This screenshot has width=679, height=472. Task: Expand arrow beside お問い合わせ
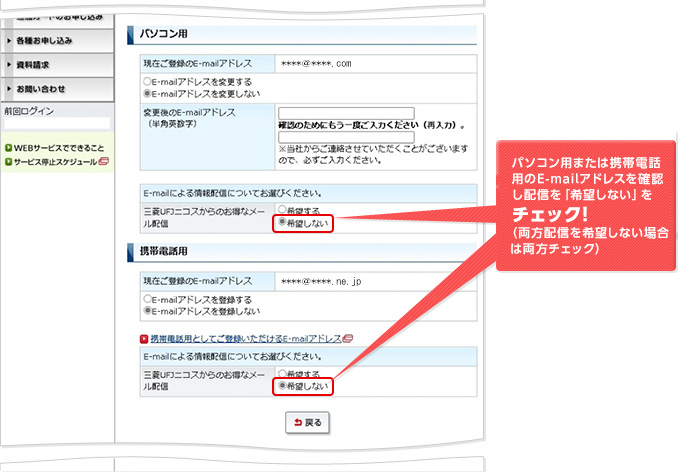pos(9,89)
